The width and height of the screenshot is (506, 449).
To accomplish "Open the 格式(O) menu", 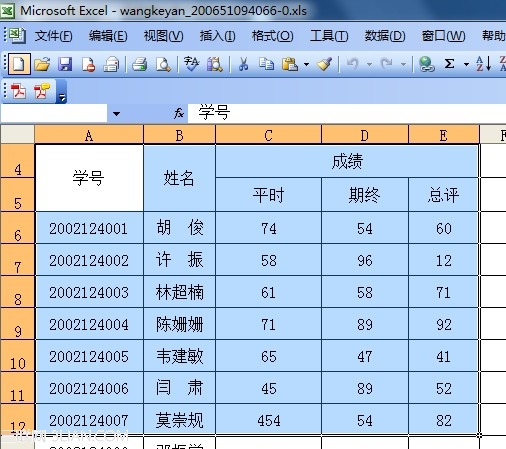I will click(272, 36).
